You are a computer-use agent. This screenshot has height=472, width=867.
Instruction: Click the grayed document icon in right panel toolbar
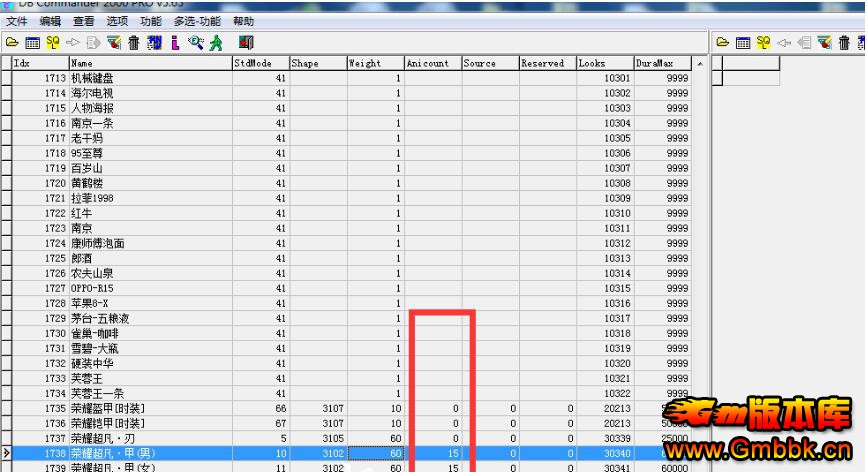[x=804, y=43]
